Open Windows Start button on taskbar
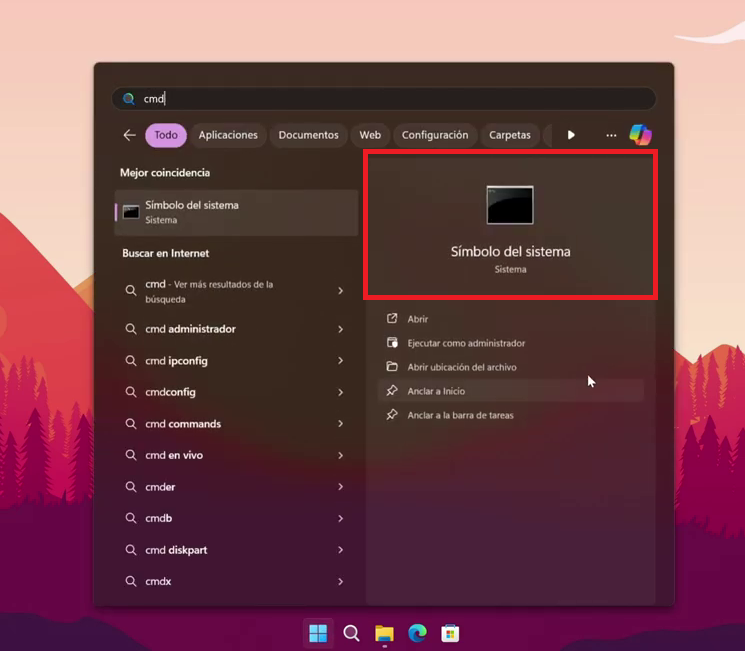Image resolution: width=745 pixels, height=651 pixels. (x=318, y=633)
